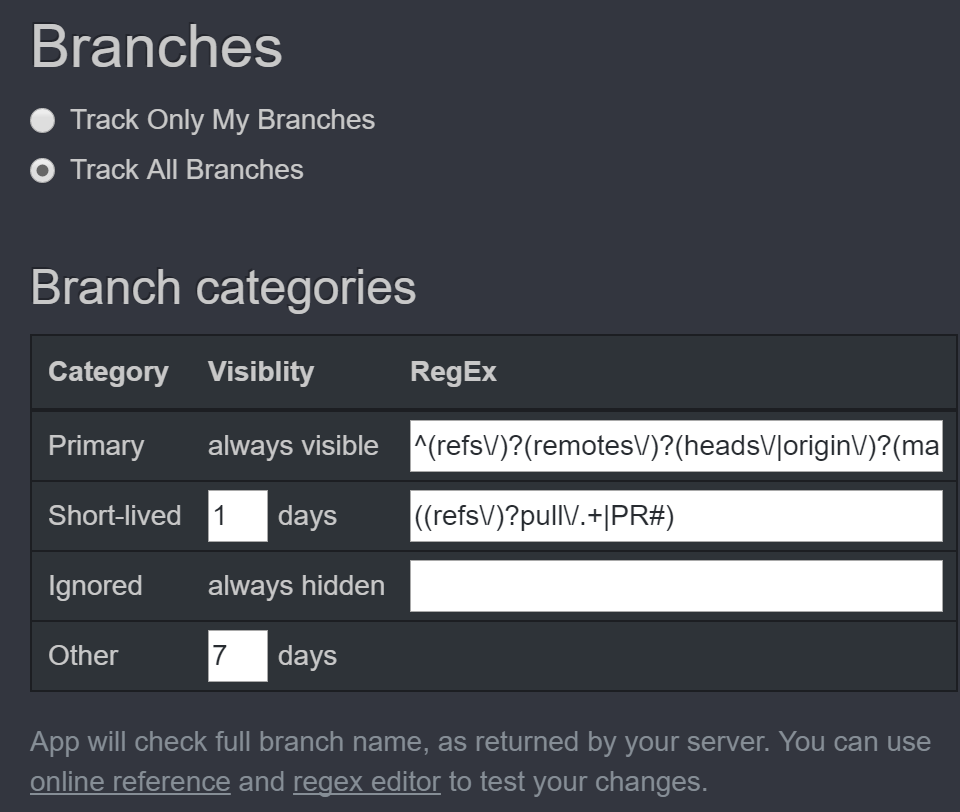Image resolution: width=960 pixels, height=812 pixels.
Task: Select the Track All Branches radio button
Action: [42, 171]
